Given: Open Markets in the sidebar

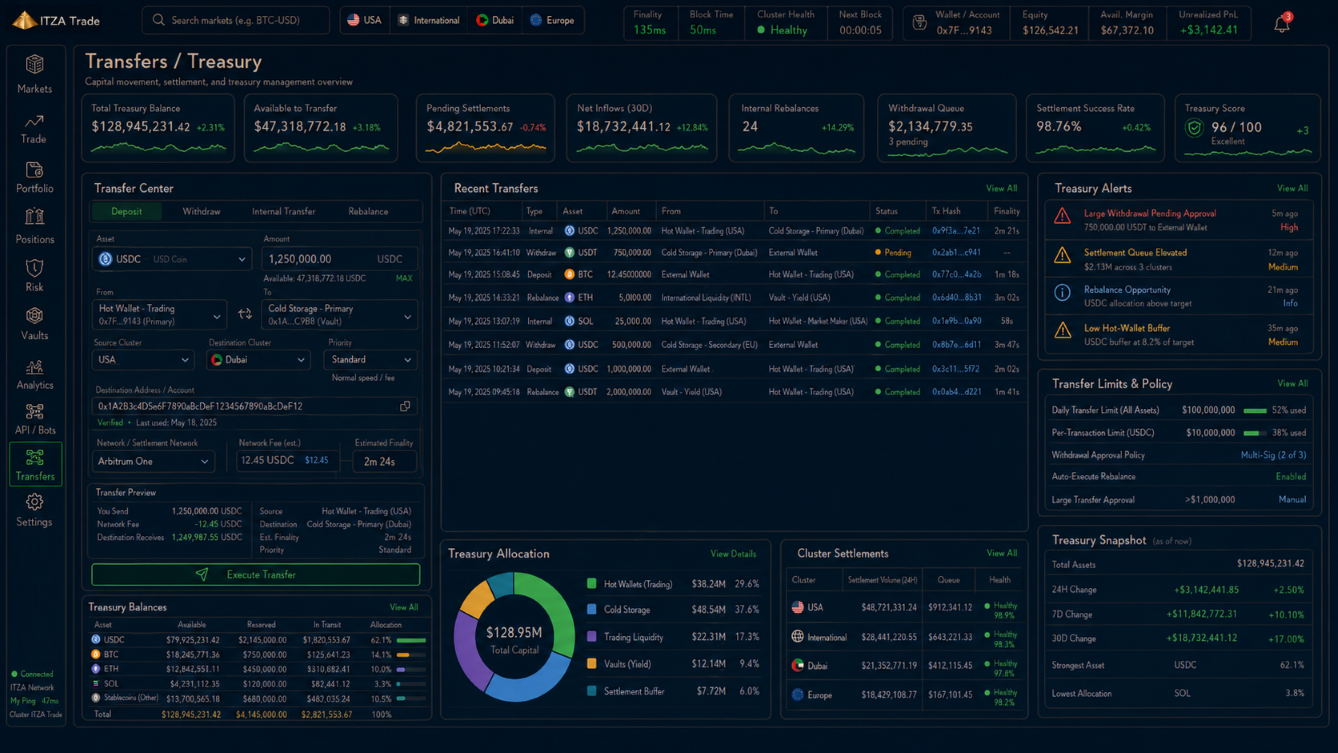Looking at the screenshot, I should point(34,75).
